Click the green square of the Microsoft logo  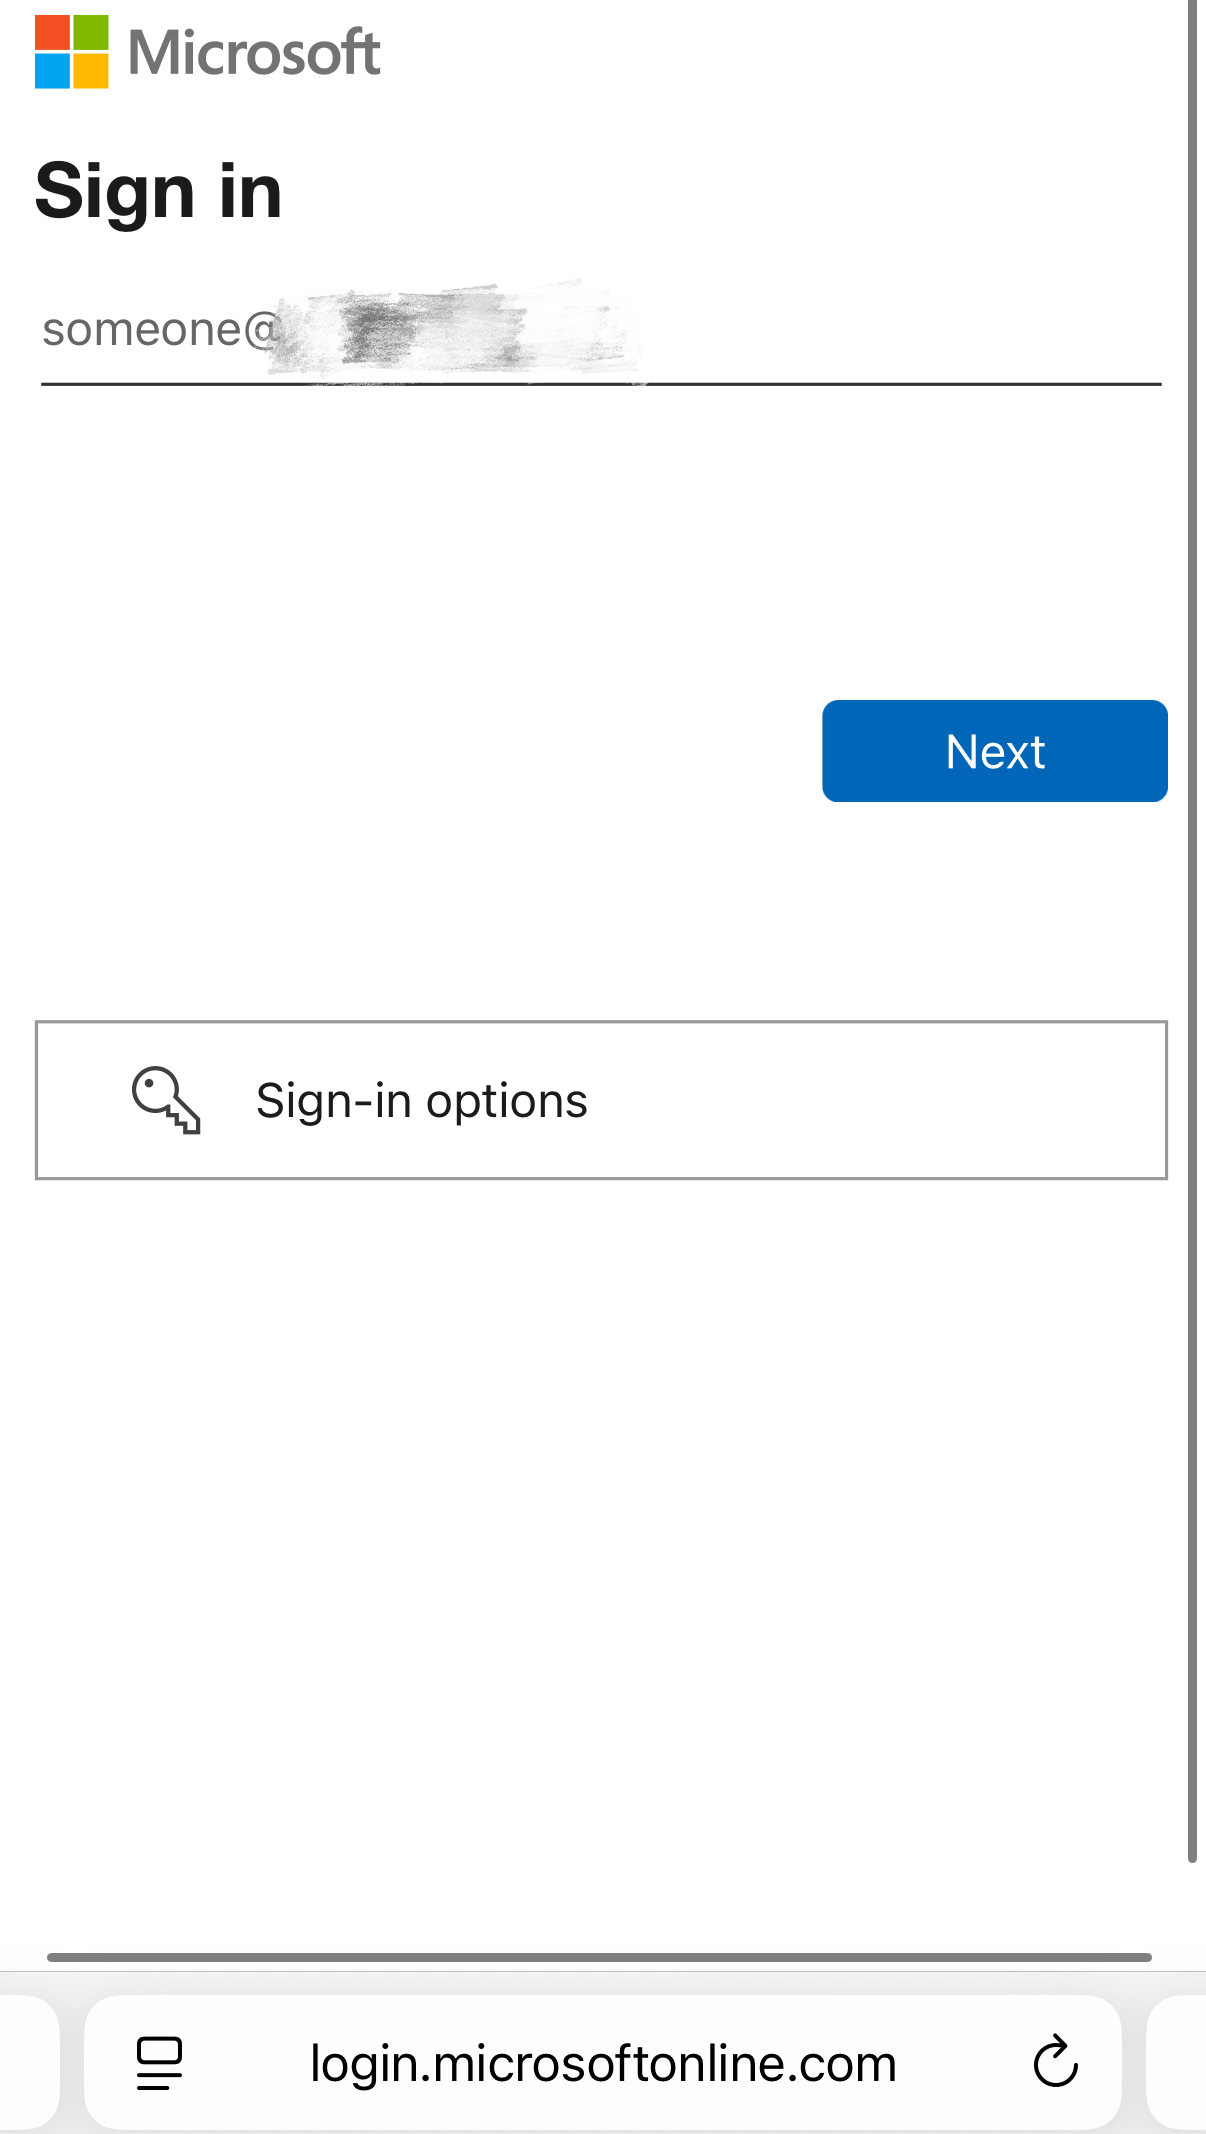tap(90, 33)
